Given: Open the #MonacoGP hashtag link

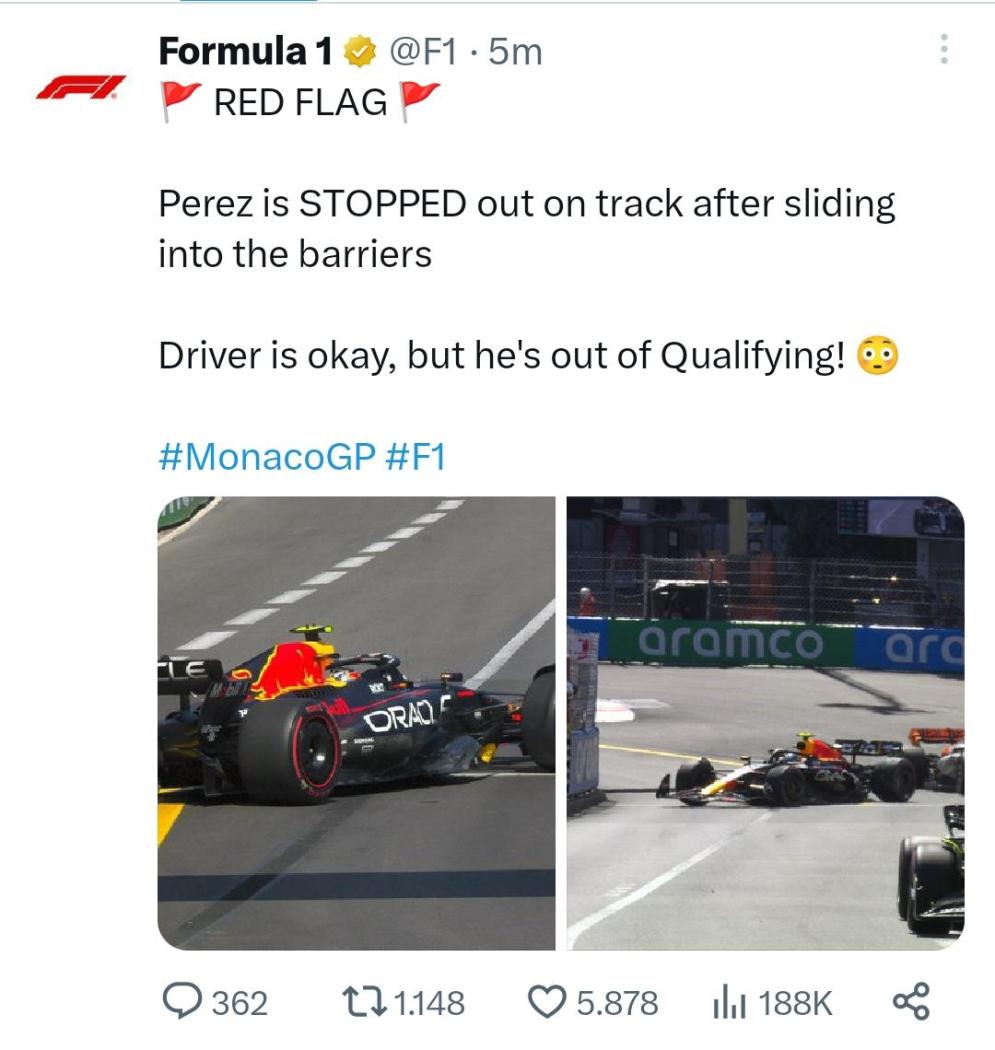Looking at the screenshot, I should (266, 456).
